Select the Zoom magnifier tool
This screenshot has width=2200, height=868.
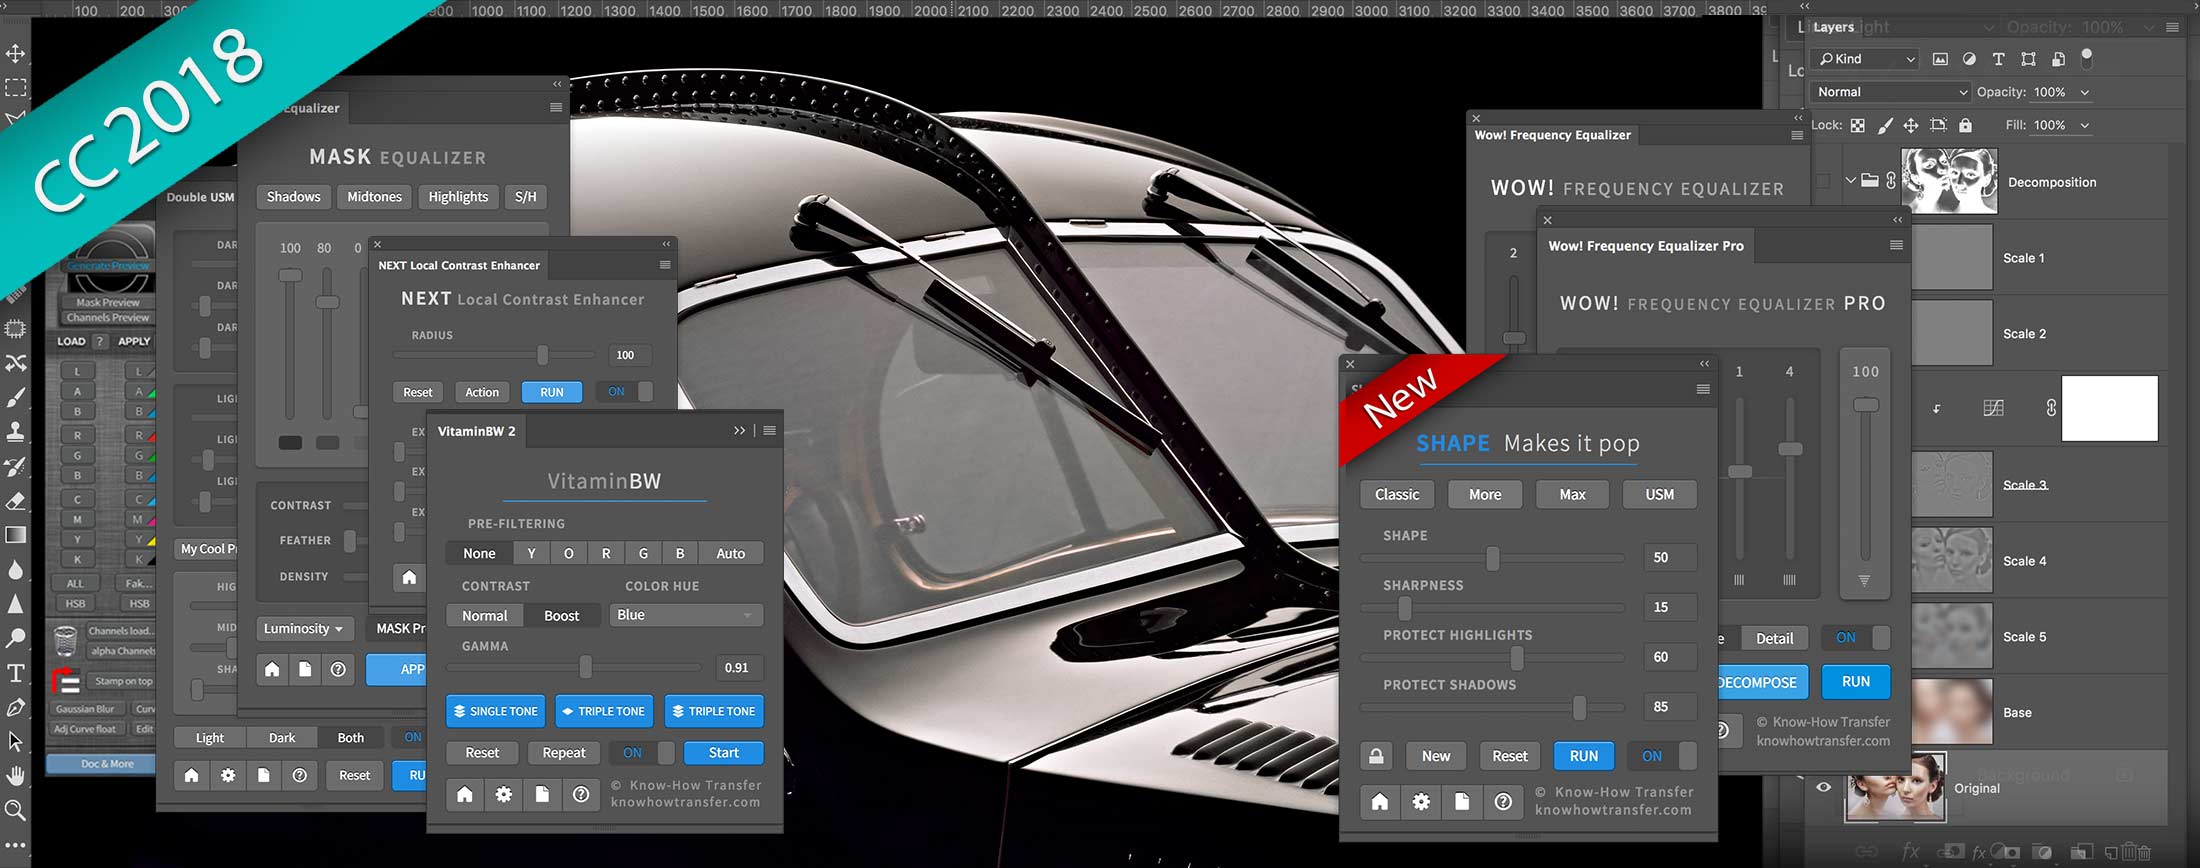point(15,810)
